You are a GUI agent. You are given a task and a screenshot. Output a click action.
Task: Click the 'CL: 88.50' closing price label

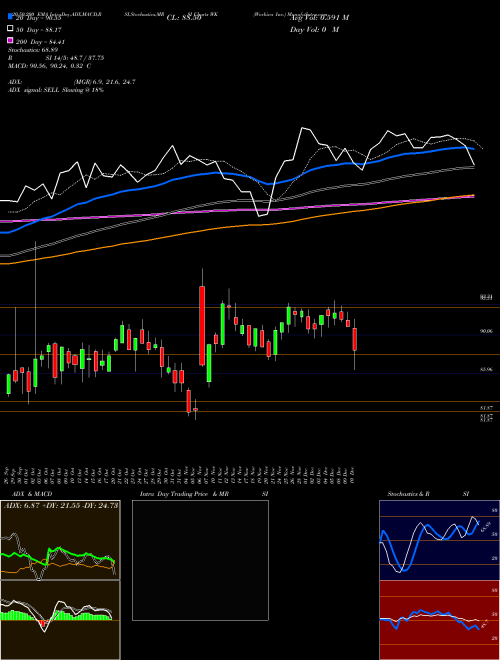(184, 18)
